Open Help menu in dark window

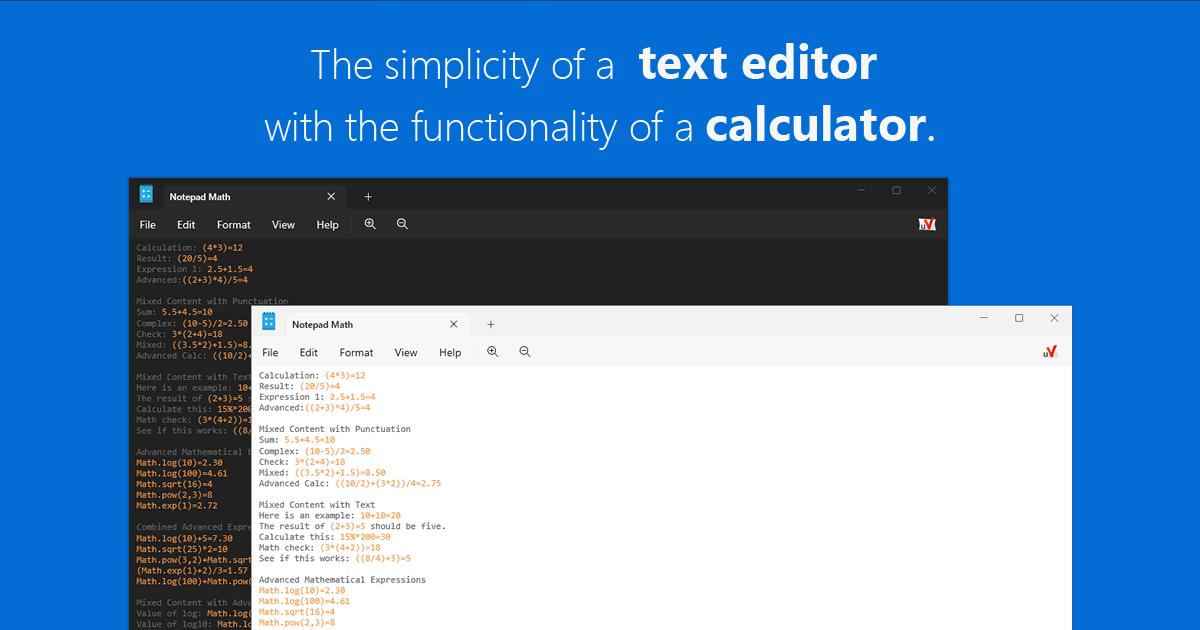328,225
